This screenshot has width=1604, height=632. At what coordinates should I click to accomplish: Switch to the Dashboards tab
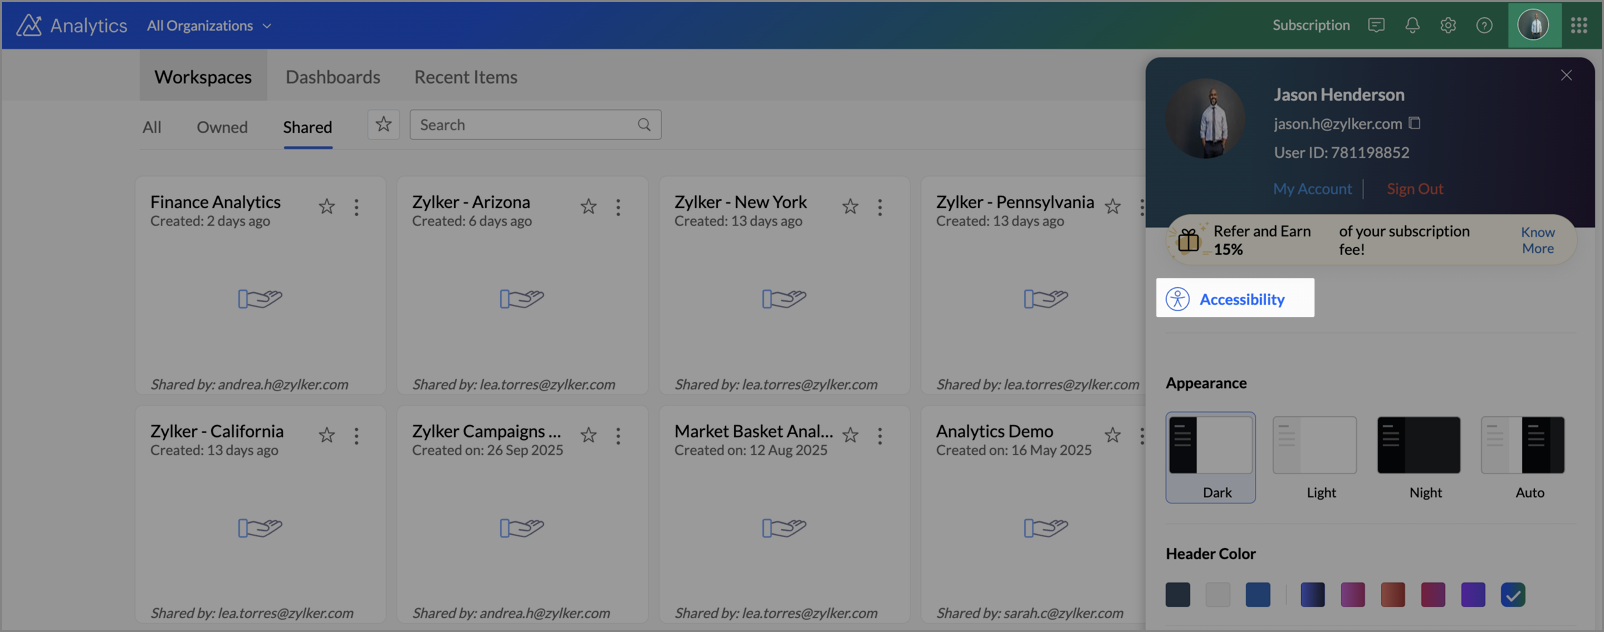333,77
